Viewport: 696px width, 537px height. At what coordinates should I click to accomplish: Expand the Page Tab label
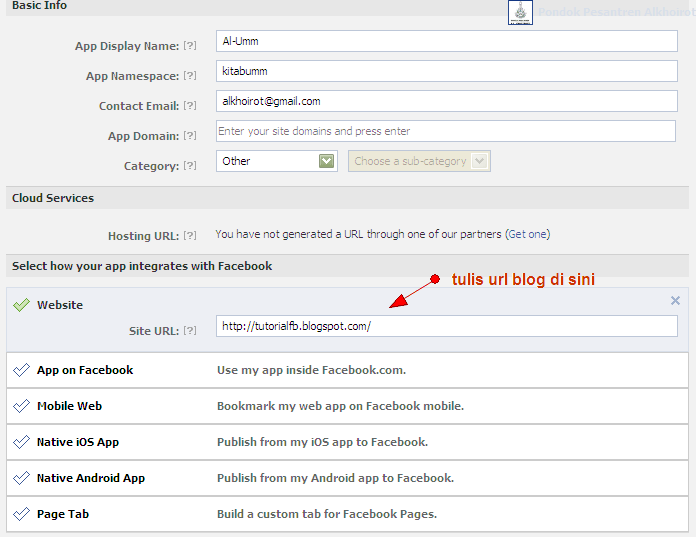(63, 514)
